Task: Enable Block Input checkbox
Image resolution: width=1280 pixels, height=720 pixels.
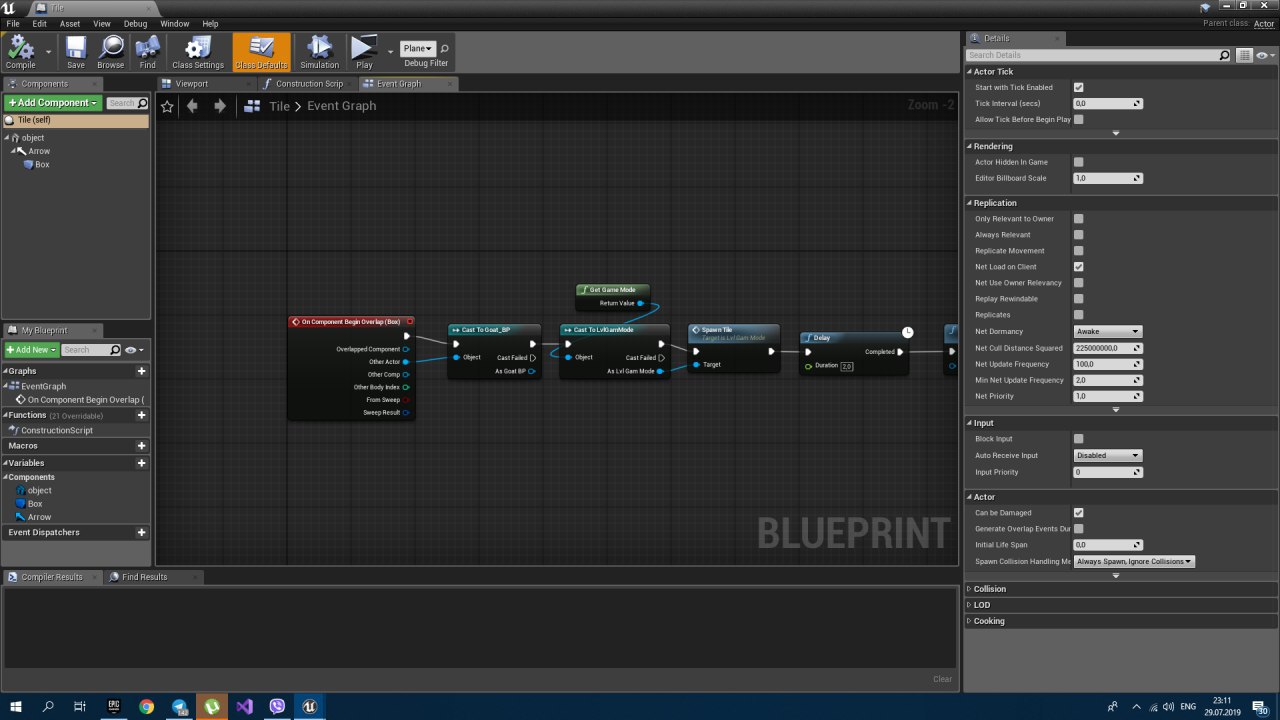Action: coord(1078,439)
